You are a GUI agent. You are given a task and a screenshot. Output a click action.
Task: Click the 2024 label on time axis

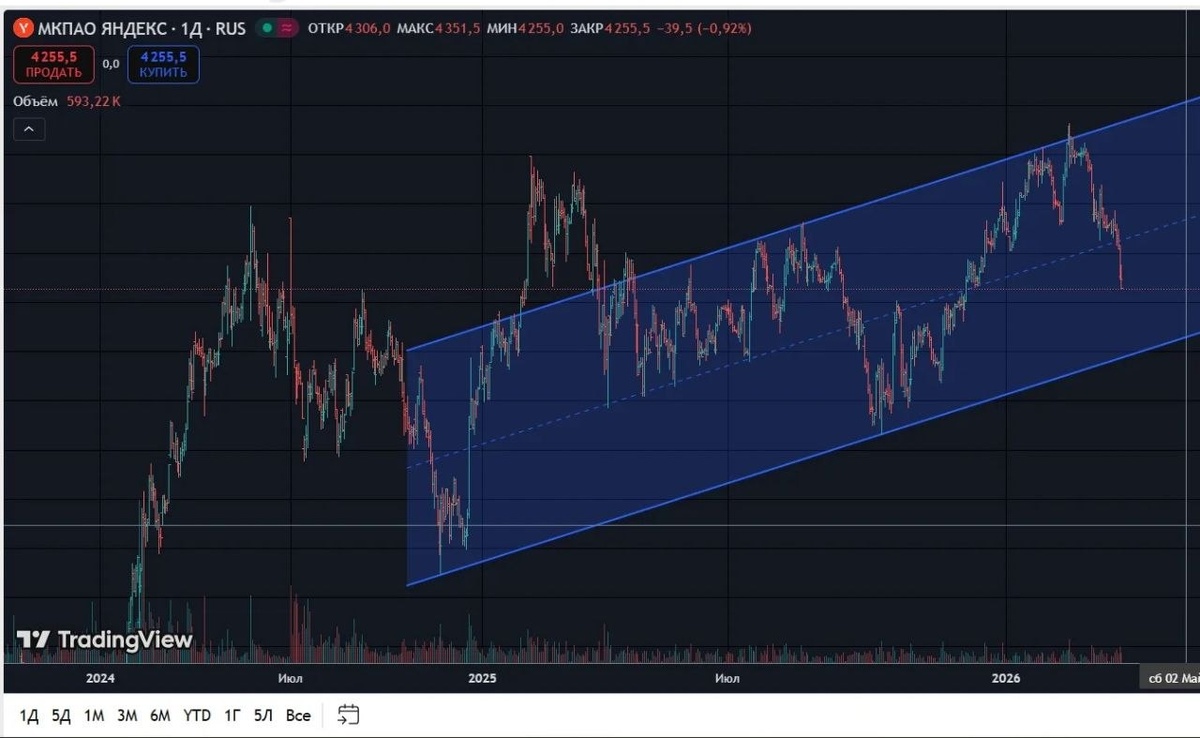pos(100,678)
